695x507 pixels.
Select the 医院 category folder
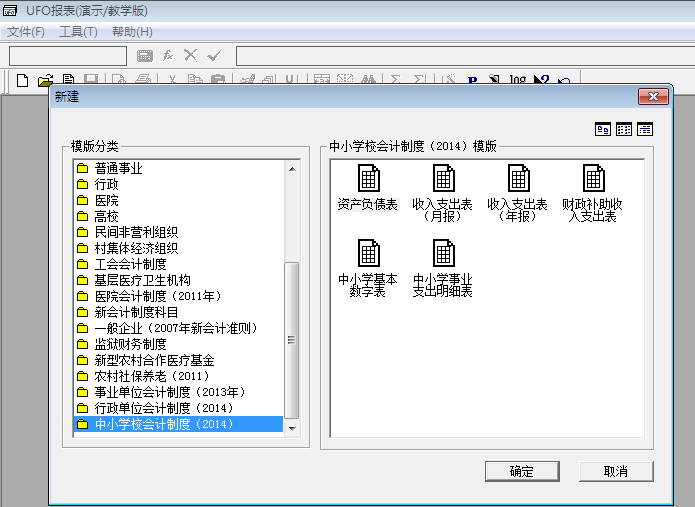[106, 200]
